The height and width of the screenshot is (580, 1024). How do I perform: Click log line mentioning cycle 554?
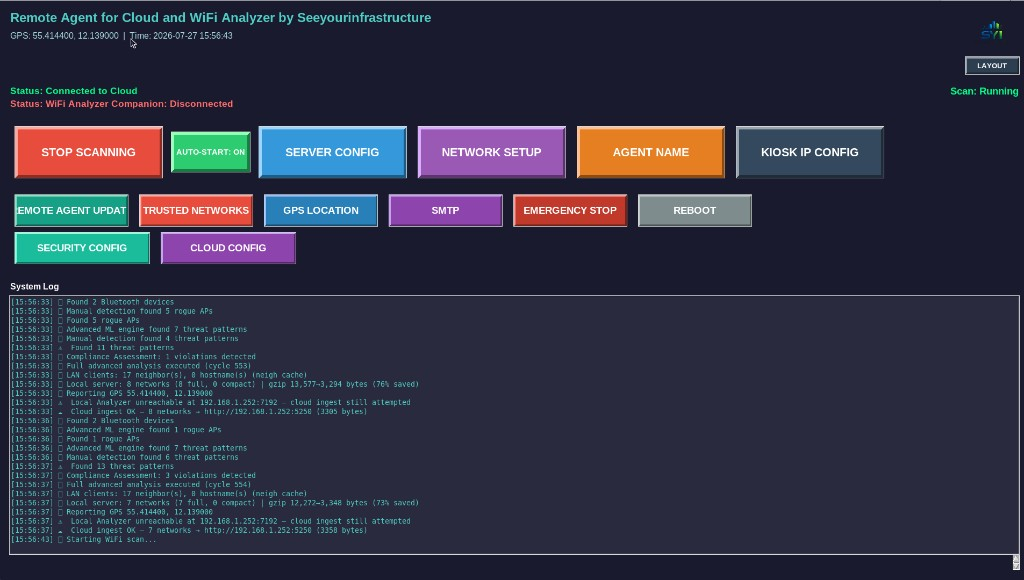131,485
